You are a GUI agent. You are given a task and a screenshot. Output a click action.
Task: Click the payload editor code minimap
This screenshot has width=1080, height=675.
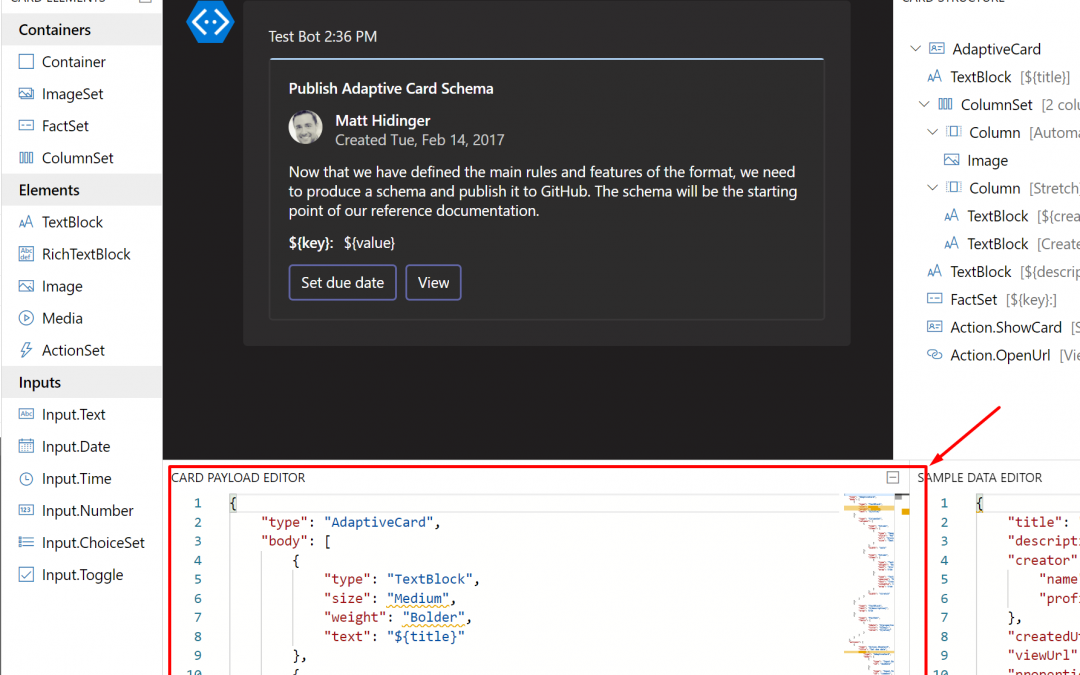click(869, 583)
